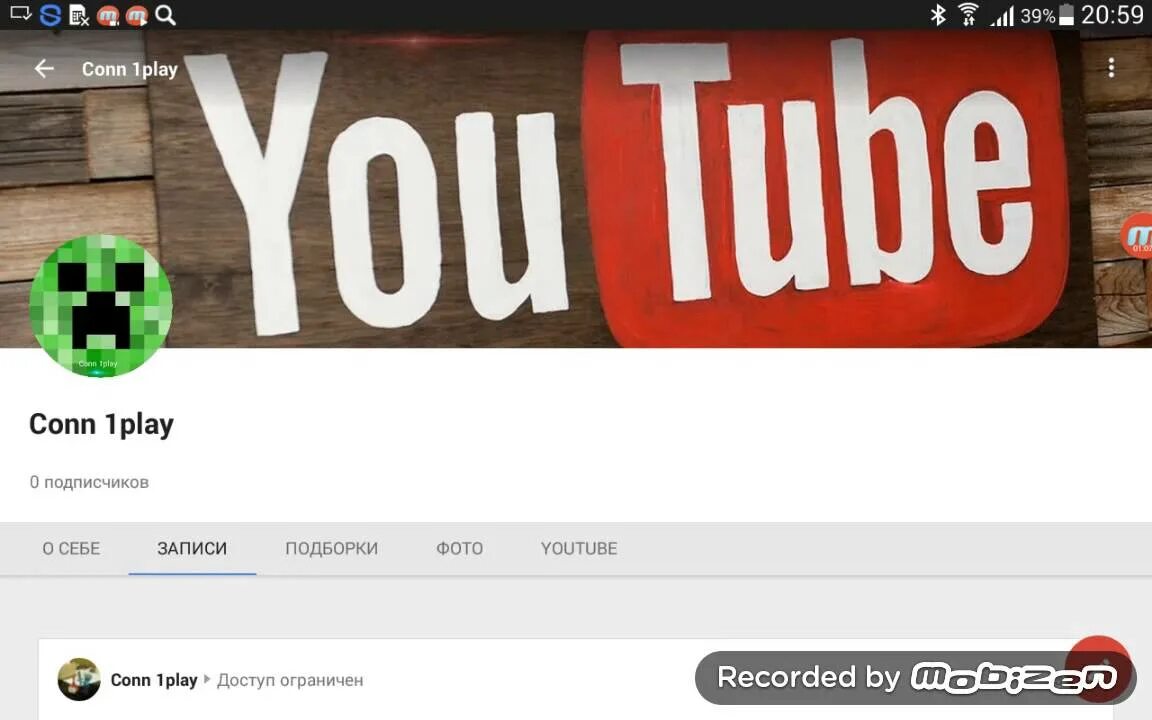Screen dimensions: 1152x720
Task: Tap the first Mobizen notification icon
Action: 108,15
